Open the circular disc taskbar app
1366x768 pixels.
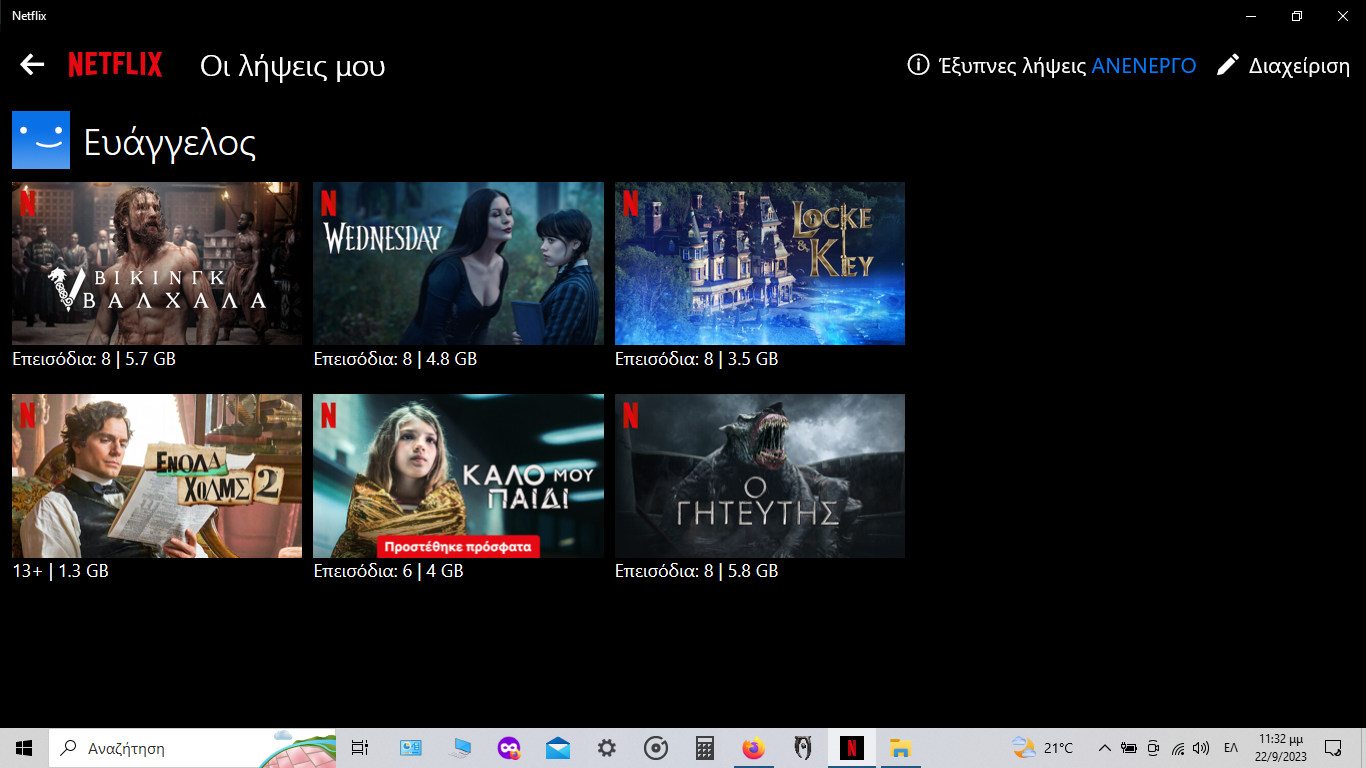656,748
